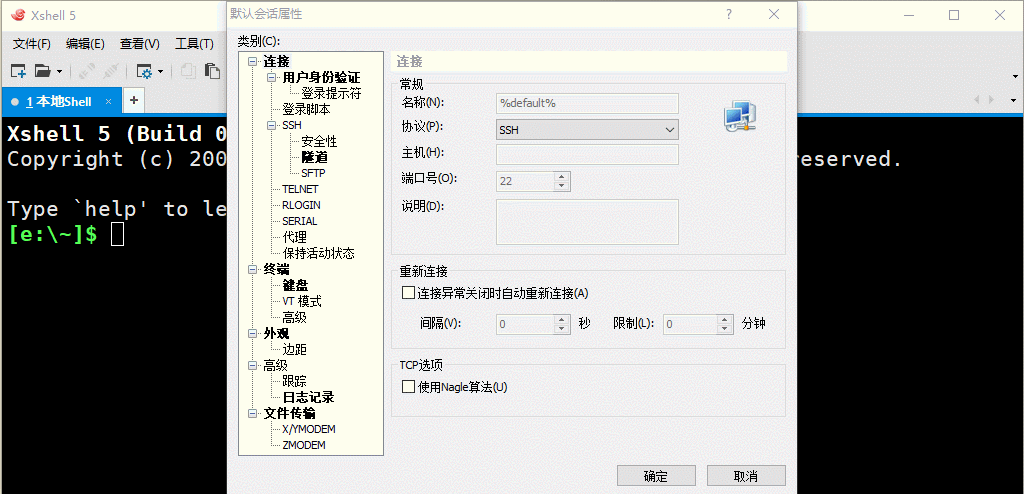
Task: Open the dropdown arrow beside Properties gear
Action: (x=161, y=71)
